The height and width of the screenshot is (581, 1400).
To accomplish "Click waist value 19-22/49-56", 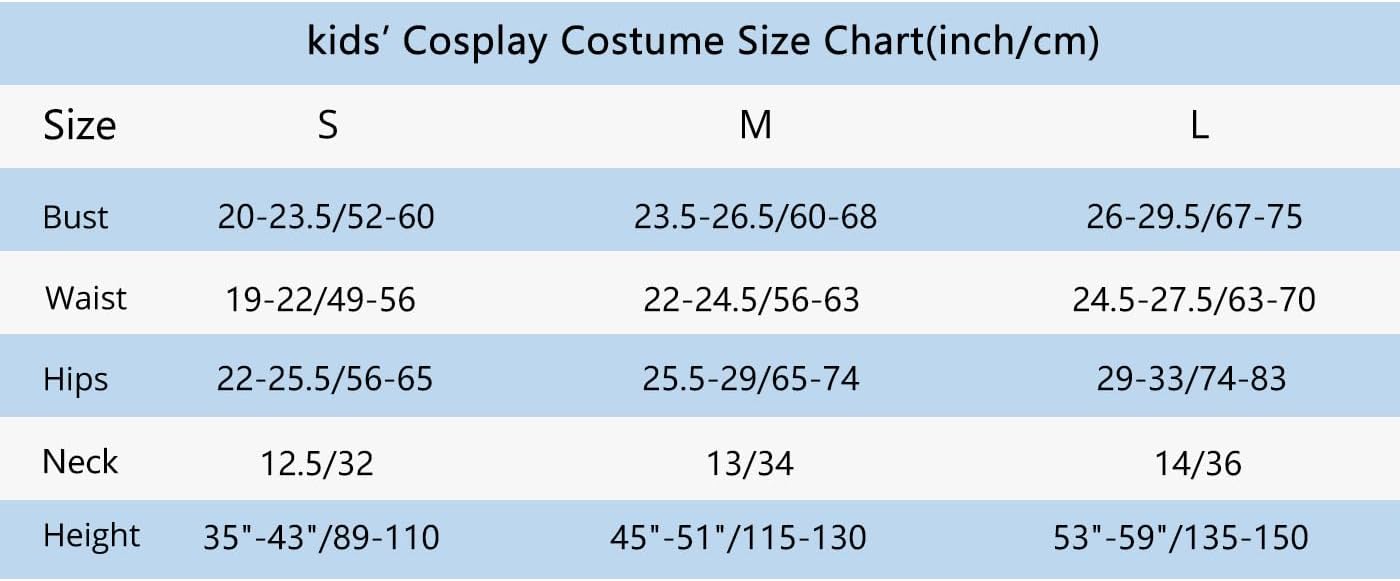I will click(x=320, y=298).
